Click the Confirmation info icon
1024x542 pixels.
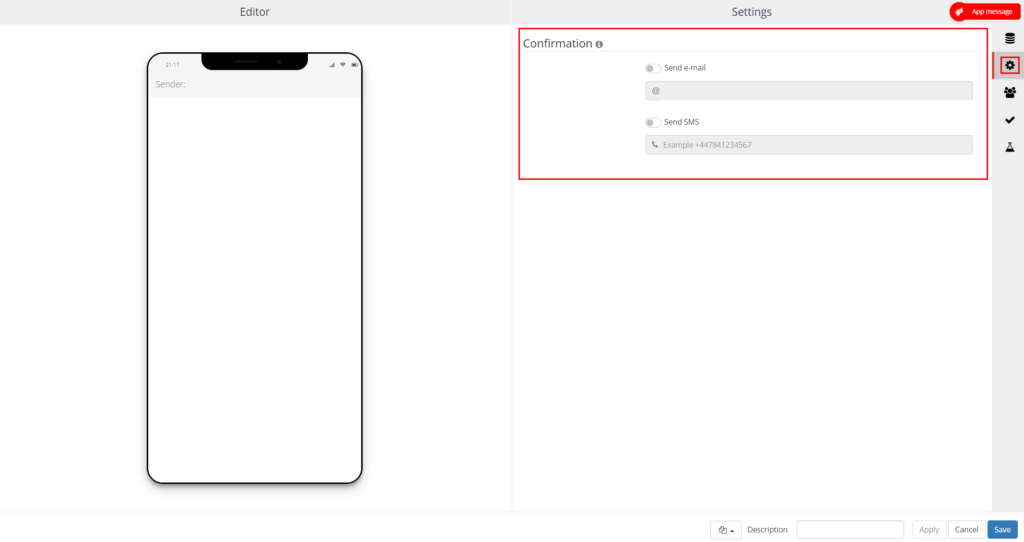click(x=599, y=44)
